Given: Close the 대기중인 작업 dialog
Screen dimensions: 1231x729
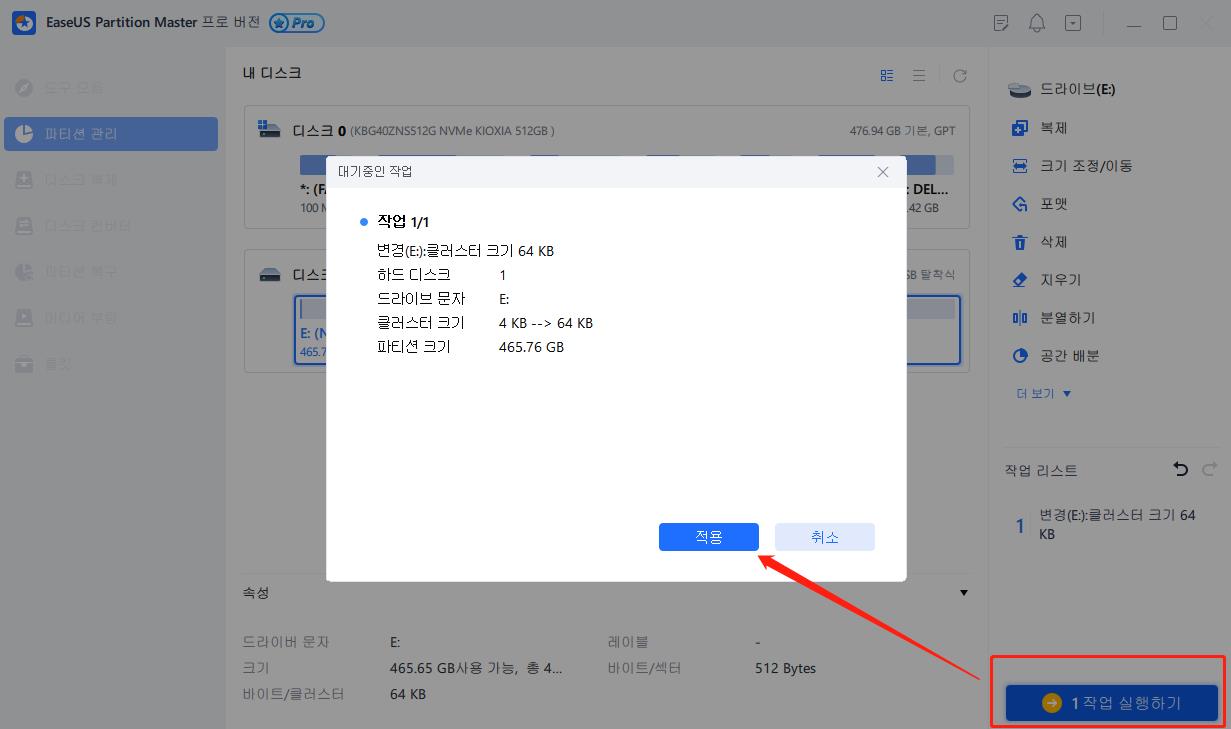Looking at the screenshot, I should click(883, 171).
